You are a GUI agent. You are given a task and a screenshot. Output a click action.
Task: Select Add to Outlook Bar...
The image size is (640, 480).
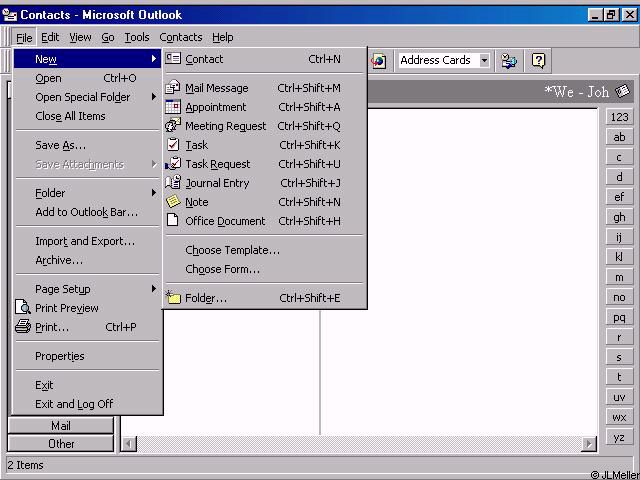click(87, 212)
